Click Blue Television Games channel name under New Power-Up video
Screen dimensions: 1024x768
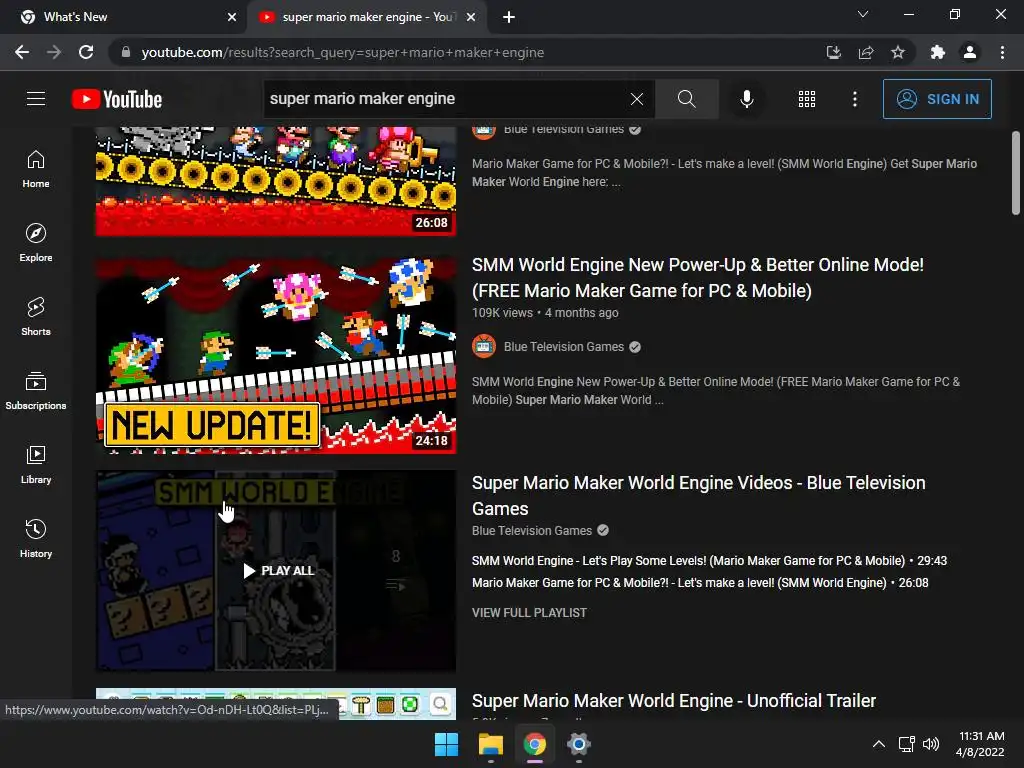click(564, 347)
